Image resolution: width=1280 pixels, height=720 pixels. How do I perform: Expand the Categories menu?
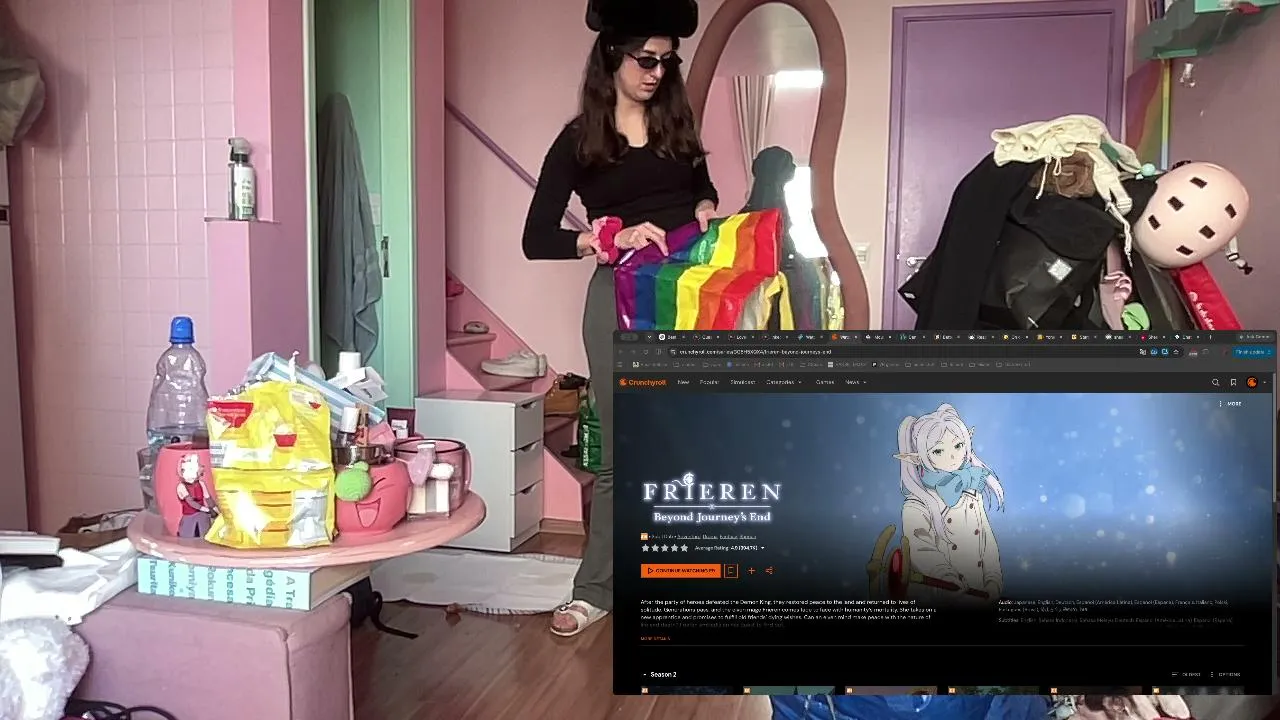(x=782, y=382)
